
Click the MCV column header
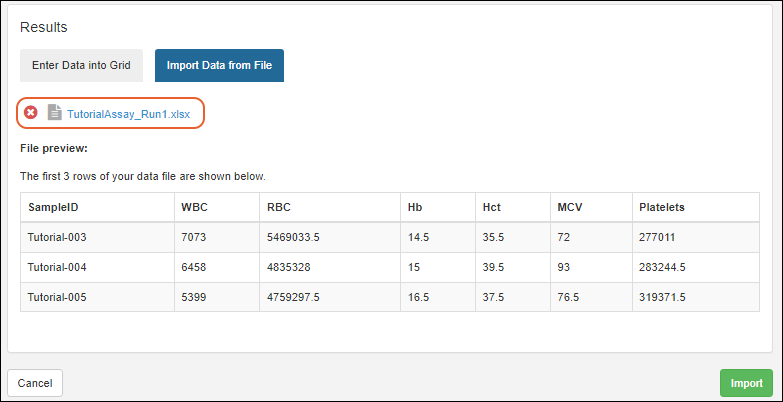point(570,207)
